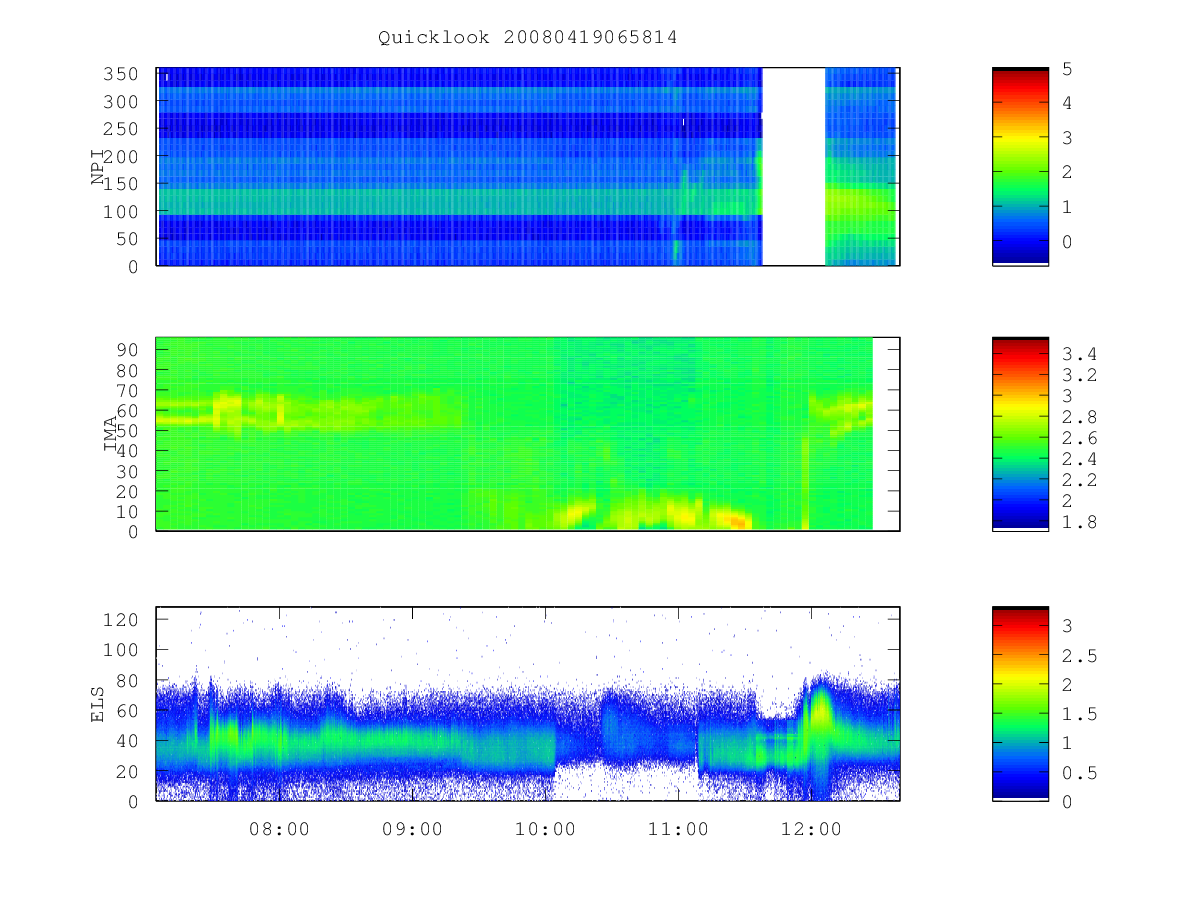Viewport: 1200px width, 900px height.
Task: Click the 5 label on NPI colorbar
Action: tap(1068, 69)
